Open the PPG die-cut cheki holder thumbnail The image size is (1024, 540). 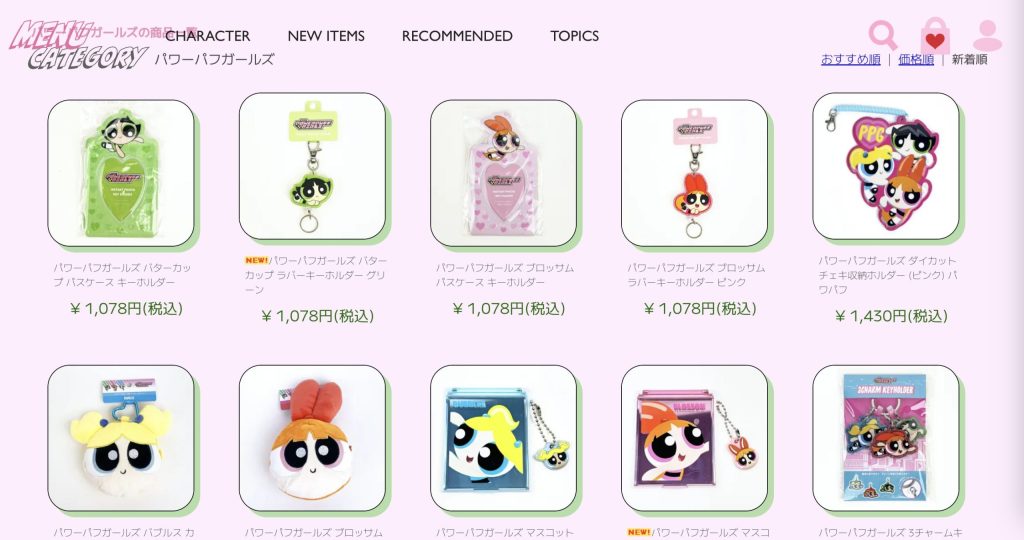[x=886, y=166]
